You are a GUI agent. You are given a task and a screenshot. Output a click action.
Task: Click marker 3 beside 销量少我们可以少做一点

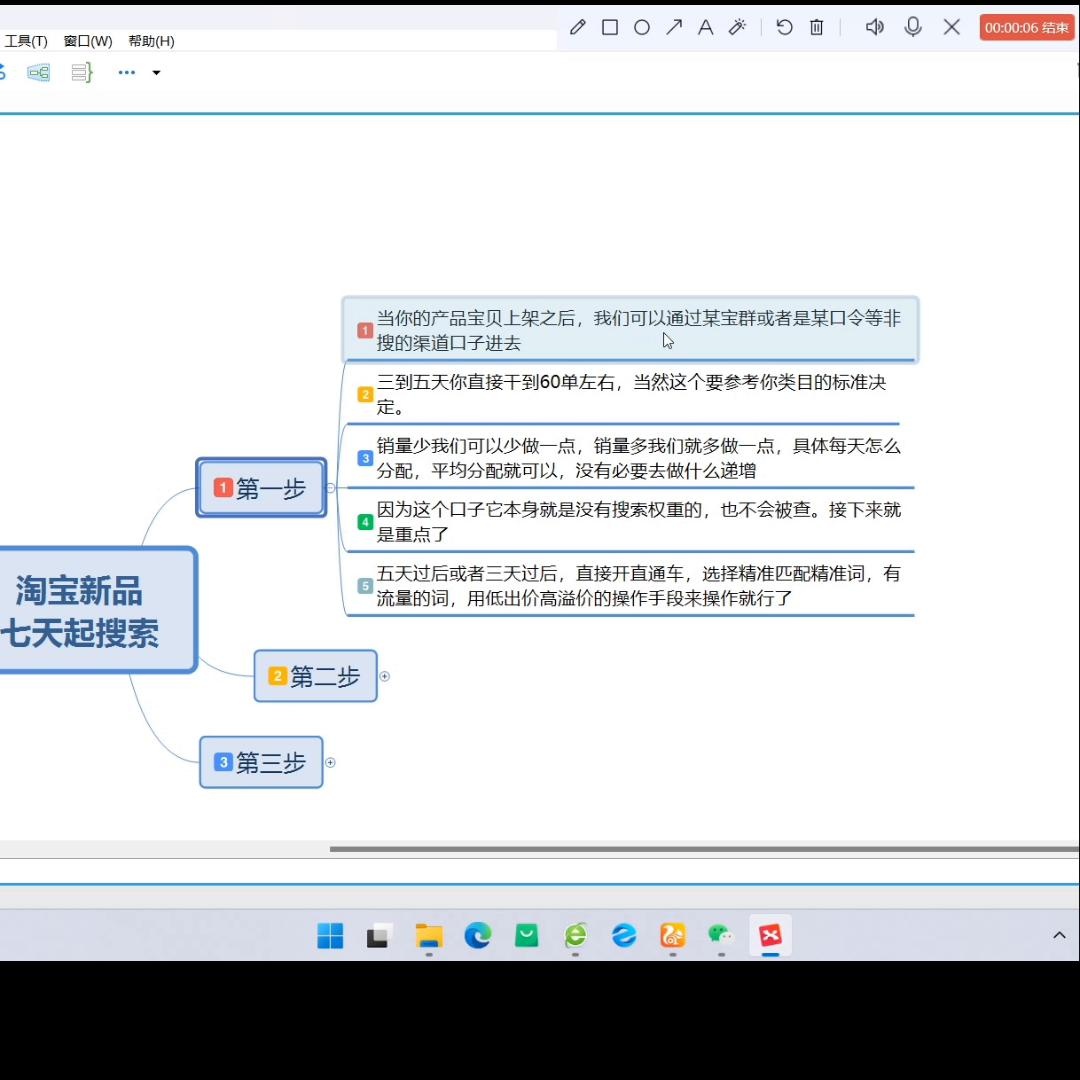coord(365,458)
